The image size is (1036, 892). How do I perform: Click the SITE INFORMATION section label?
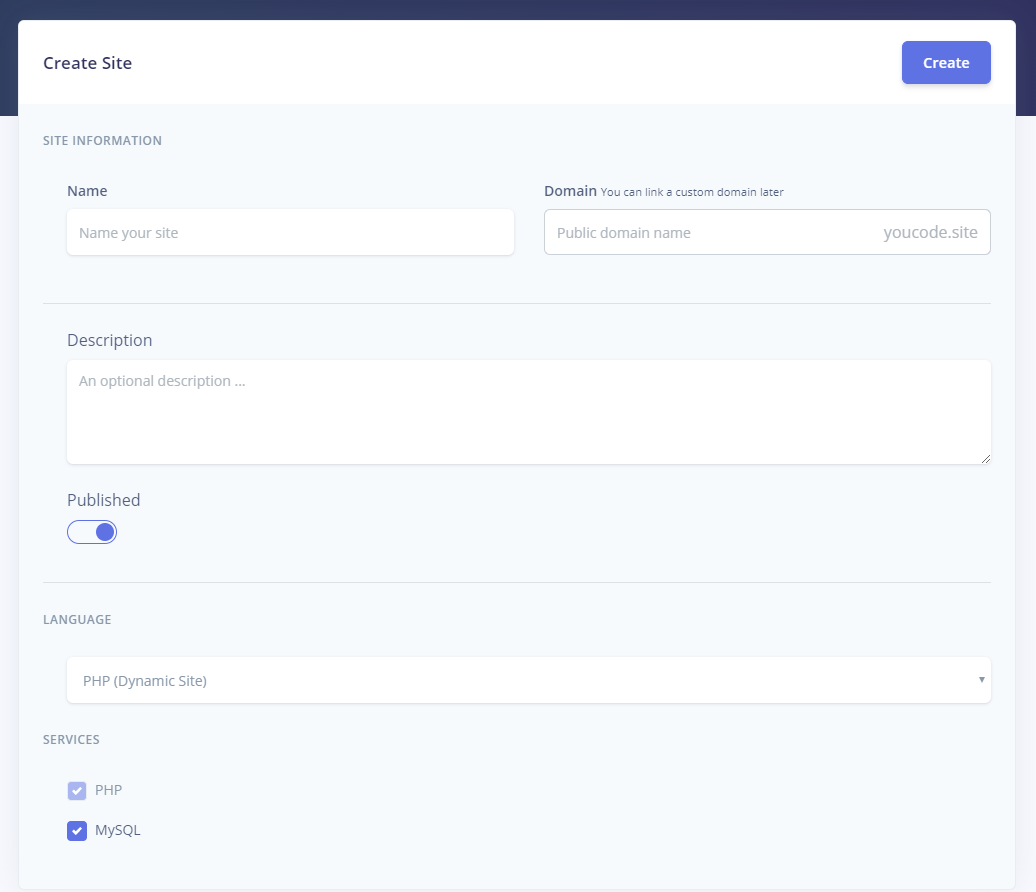tap(102, 140)
